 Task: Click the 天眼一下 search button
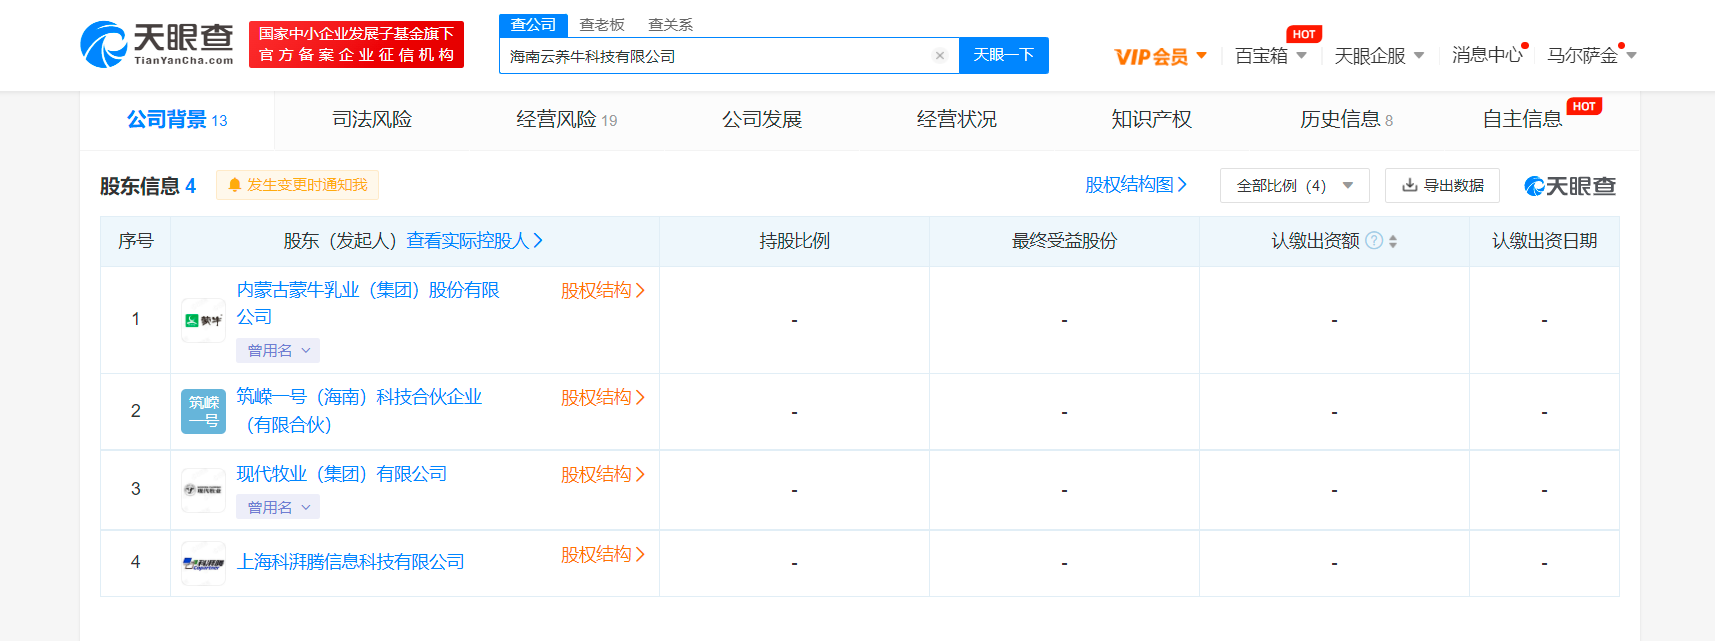click(1004, 55)
